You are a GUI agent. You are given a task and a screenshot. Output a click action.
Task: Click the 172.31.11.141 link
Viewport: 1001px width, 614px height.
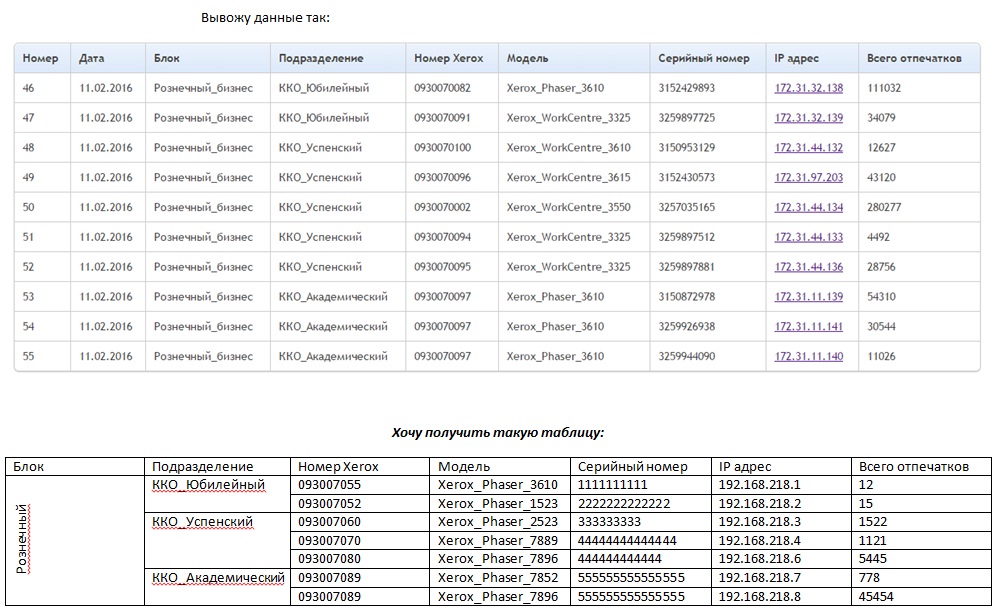coord(808,327)
